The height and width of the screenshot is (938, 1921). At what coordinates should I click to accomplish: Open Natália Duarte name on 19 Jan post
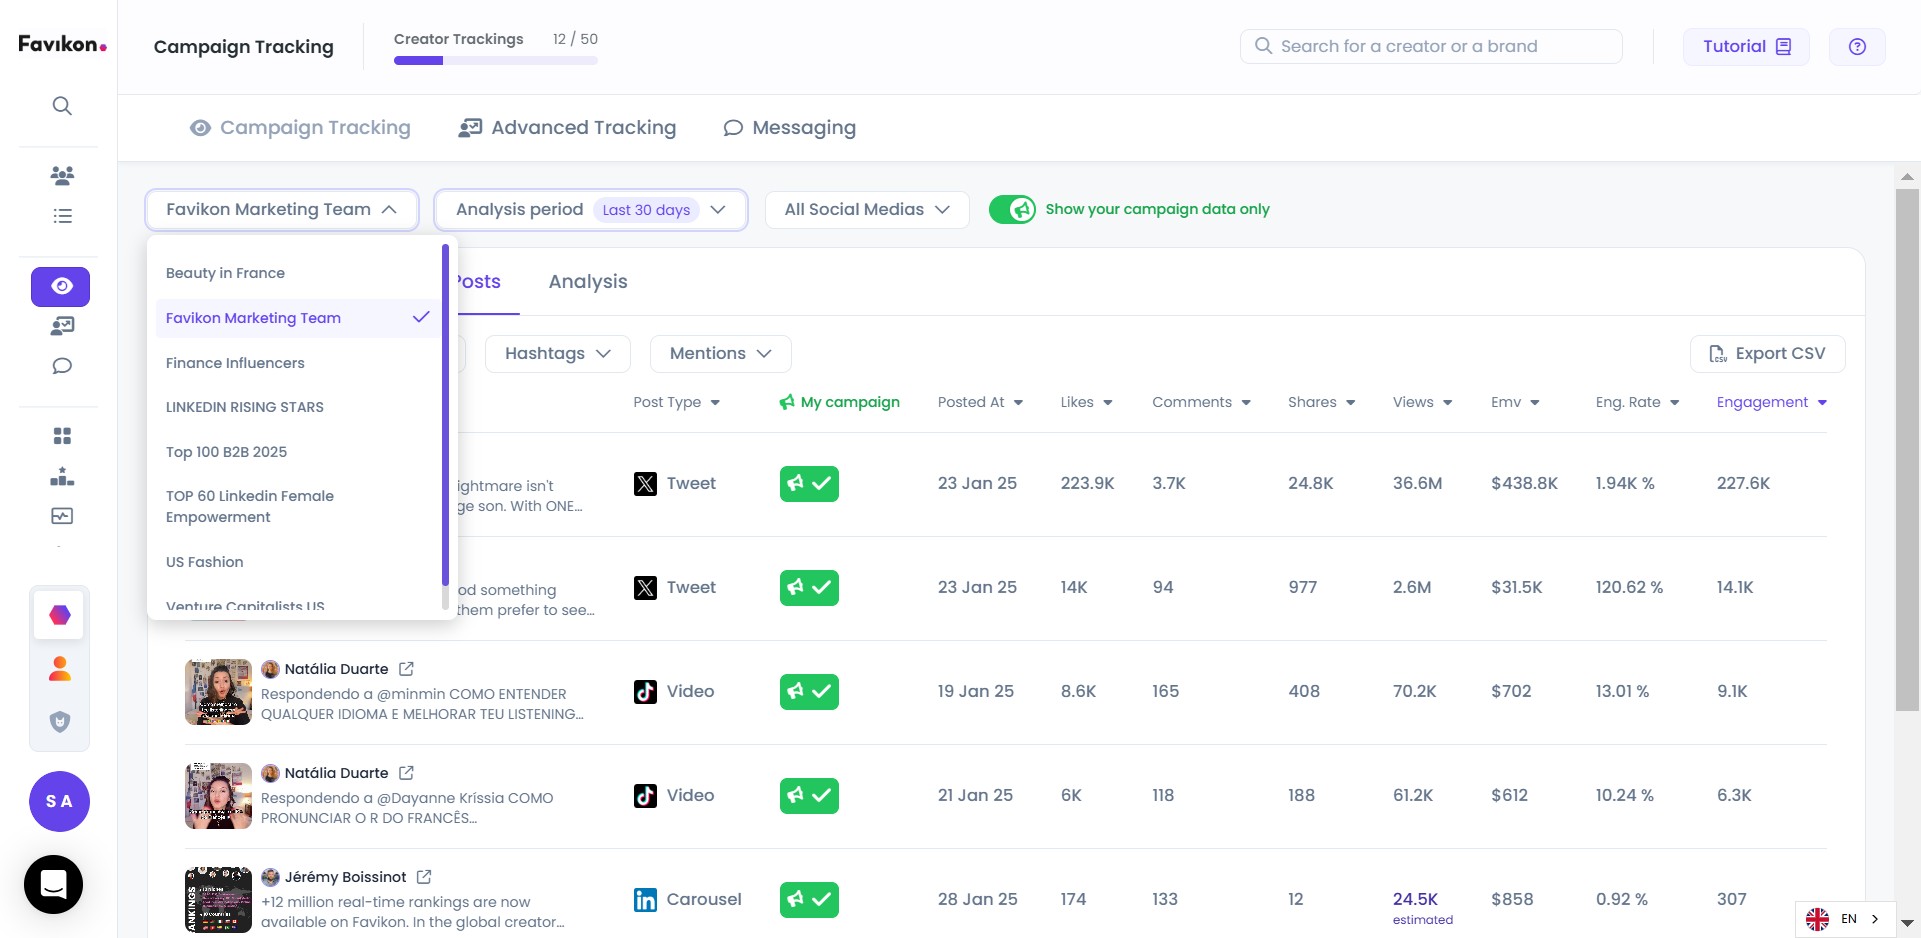(x=336, y=669)
